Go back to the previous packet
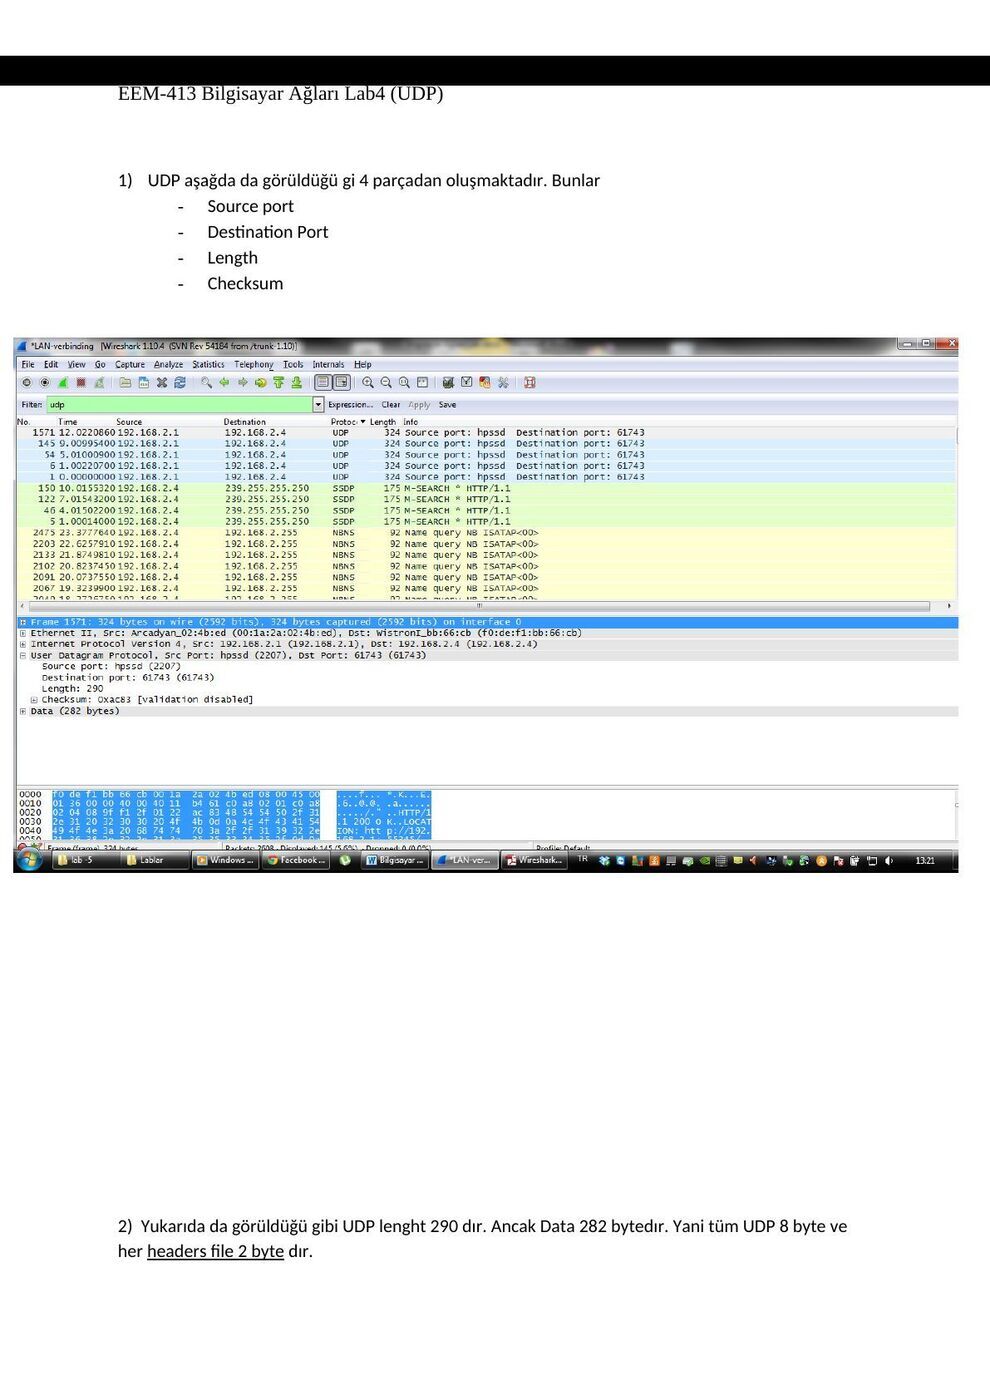The image size is (990, 1400). click(x=224, y=383)
